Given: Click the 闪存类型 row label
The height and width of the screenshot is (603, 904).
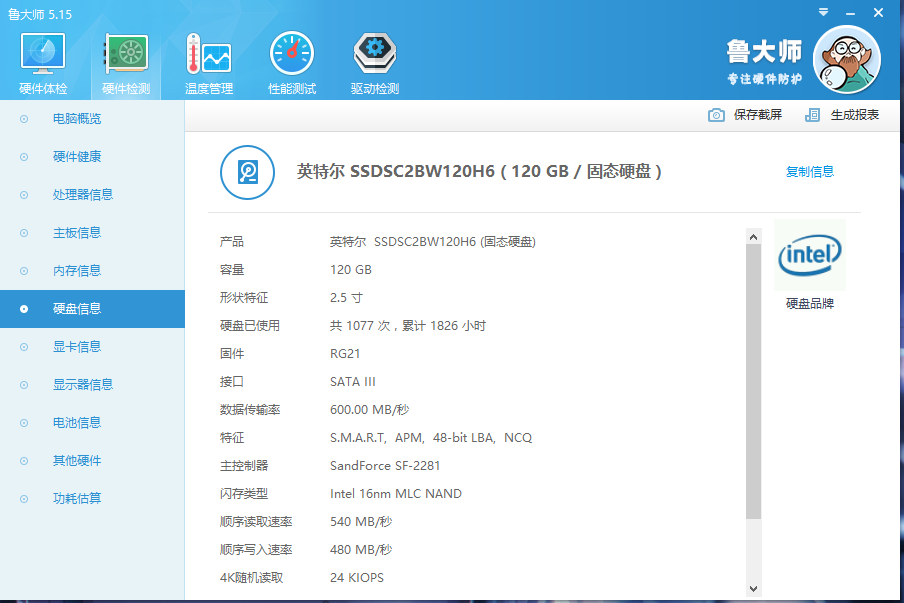Looking at the screenshot, I should pos(244,493).
